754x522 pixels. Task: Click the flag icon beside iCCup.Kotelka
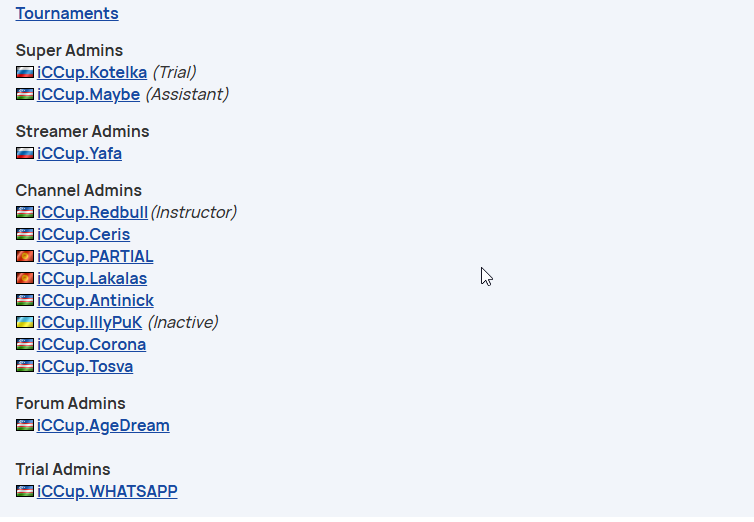(x=25, y=72)
